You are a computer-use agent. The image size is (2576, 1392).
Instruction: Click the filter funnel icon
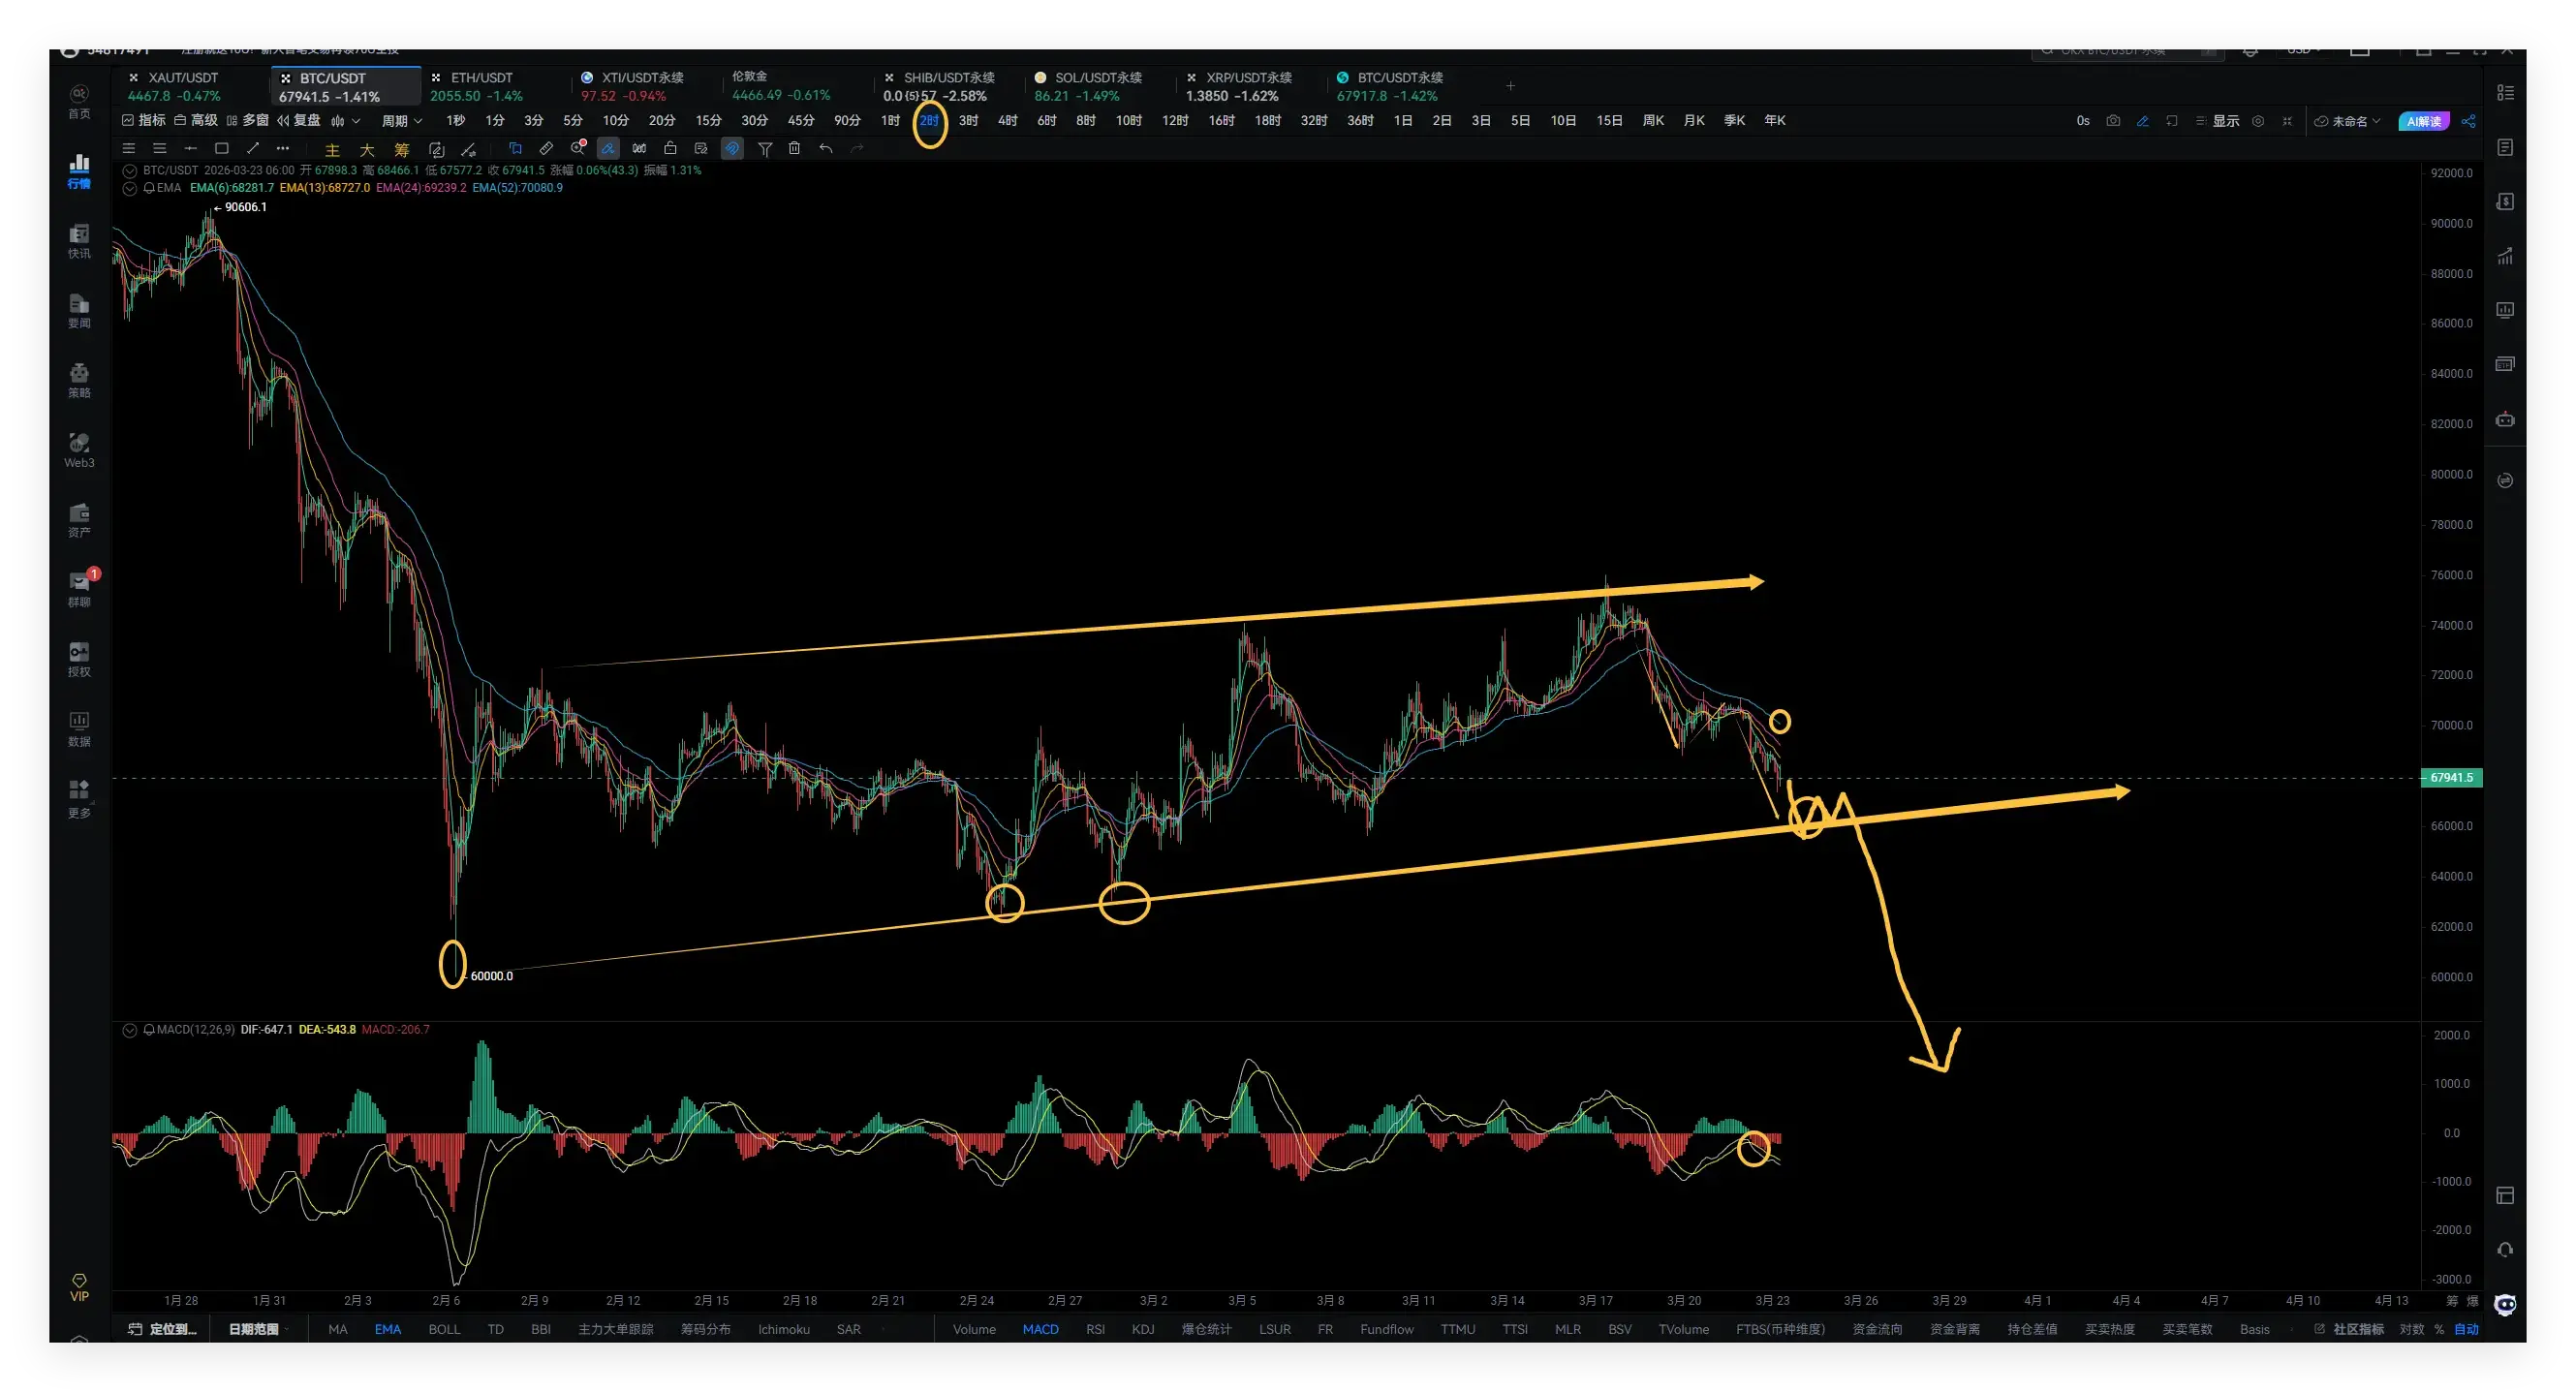click(765, 149)
